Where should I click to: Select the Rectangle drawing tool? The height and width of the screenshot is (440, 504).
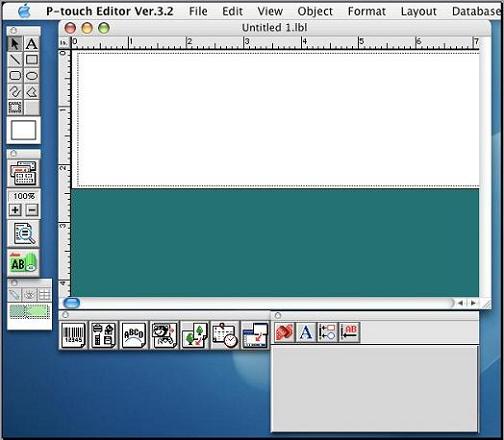32,60
